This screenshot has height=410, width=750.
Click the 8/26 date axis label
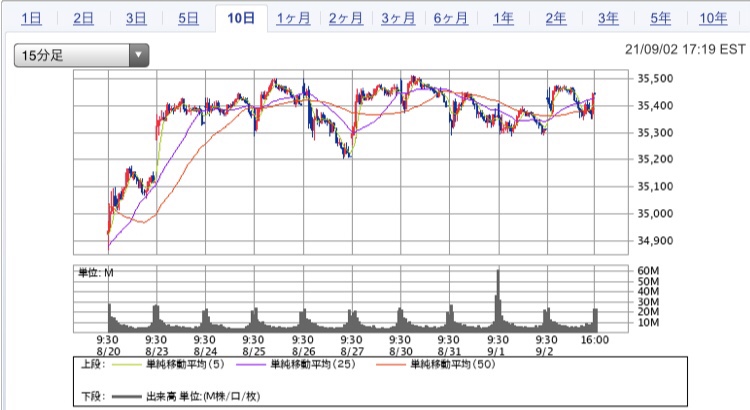pos(303,351)
